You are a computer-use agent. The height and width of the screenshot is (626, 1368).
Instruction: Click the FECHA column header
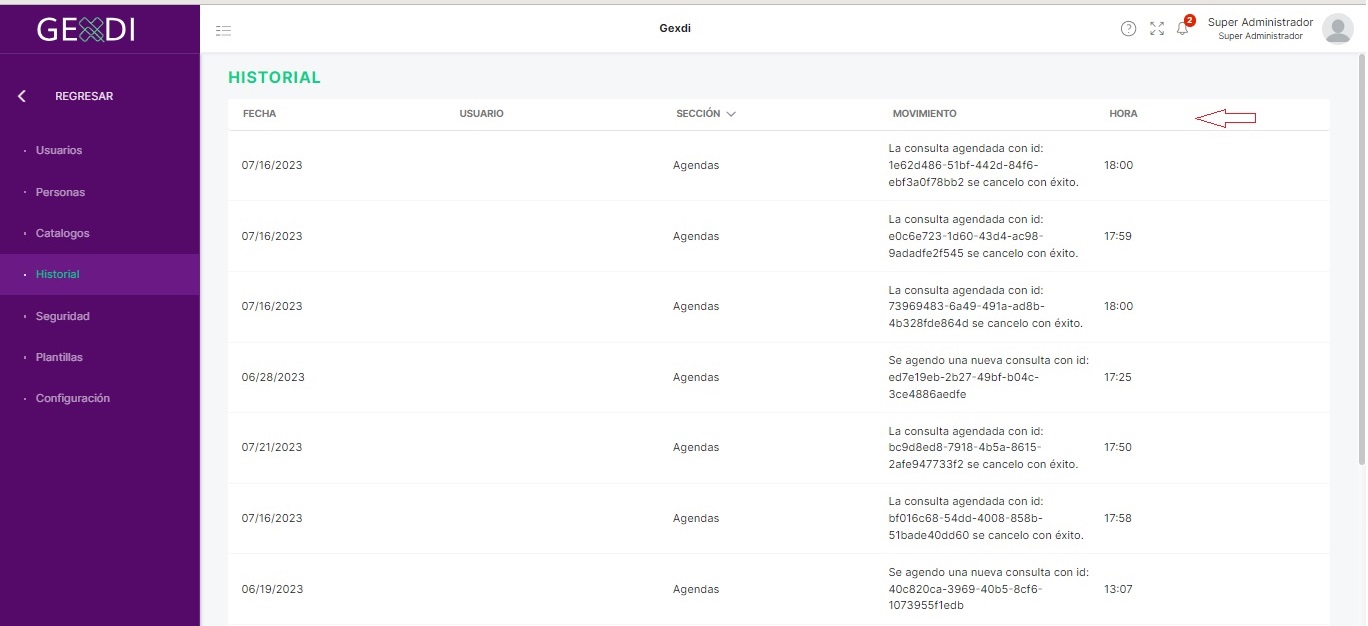(259, 114)
